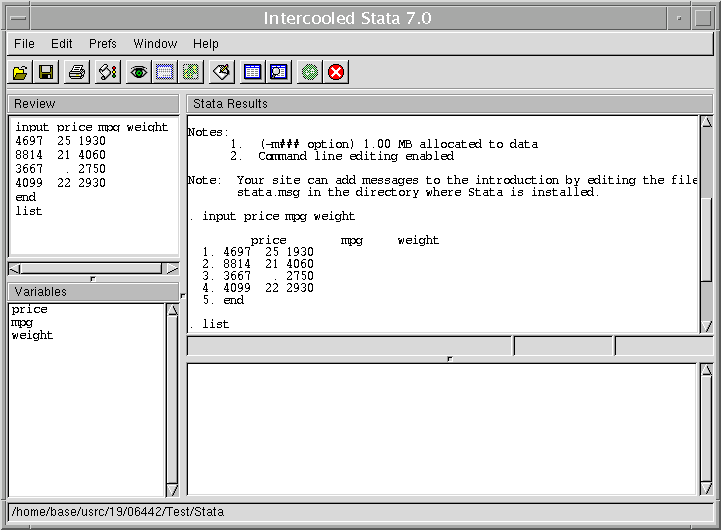The width and height of the screenshot is (721, 530).
Task: Launch the Data Editor icon
Action: 253,72
